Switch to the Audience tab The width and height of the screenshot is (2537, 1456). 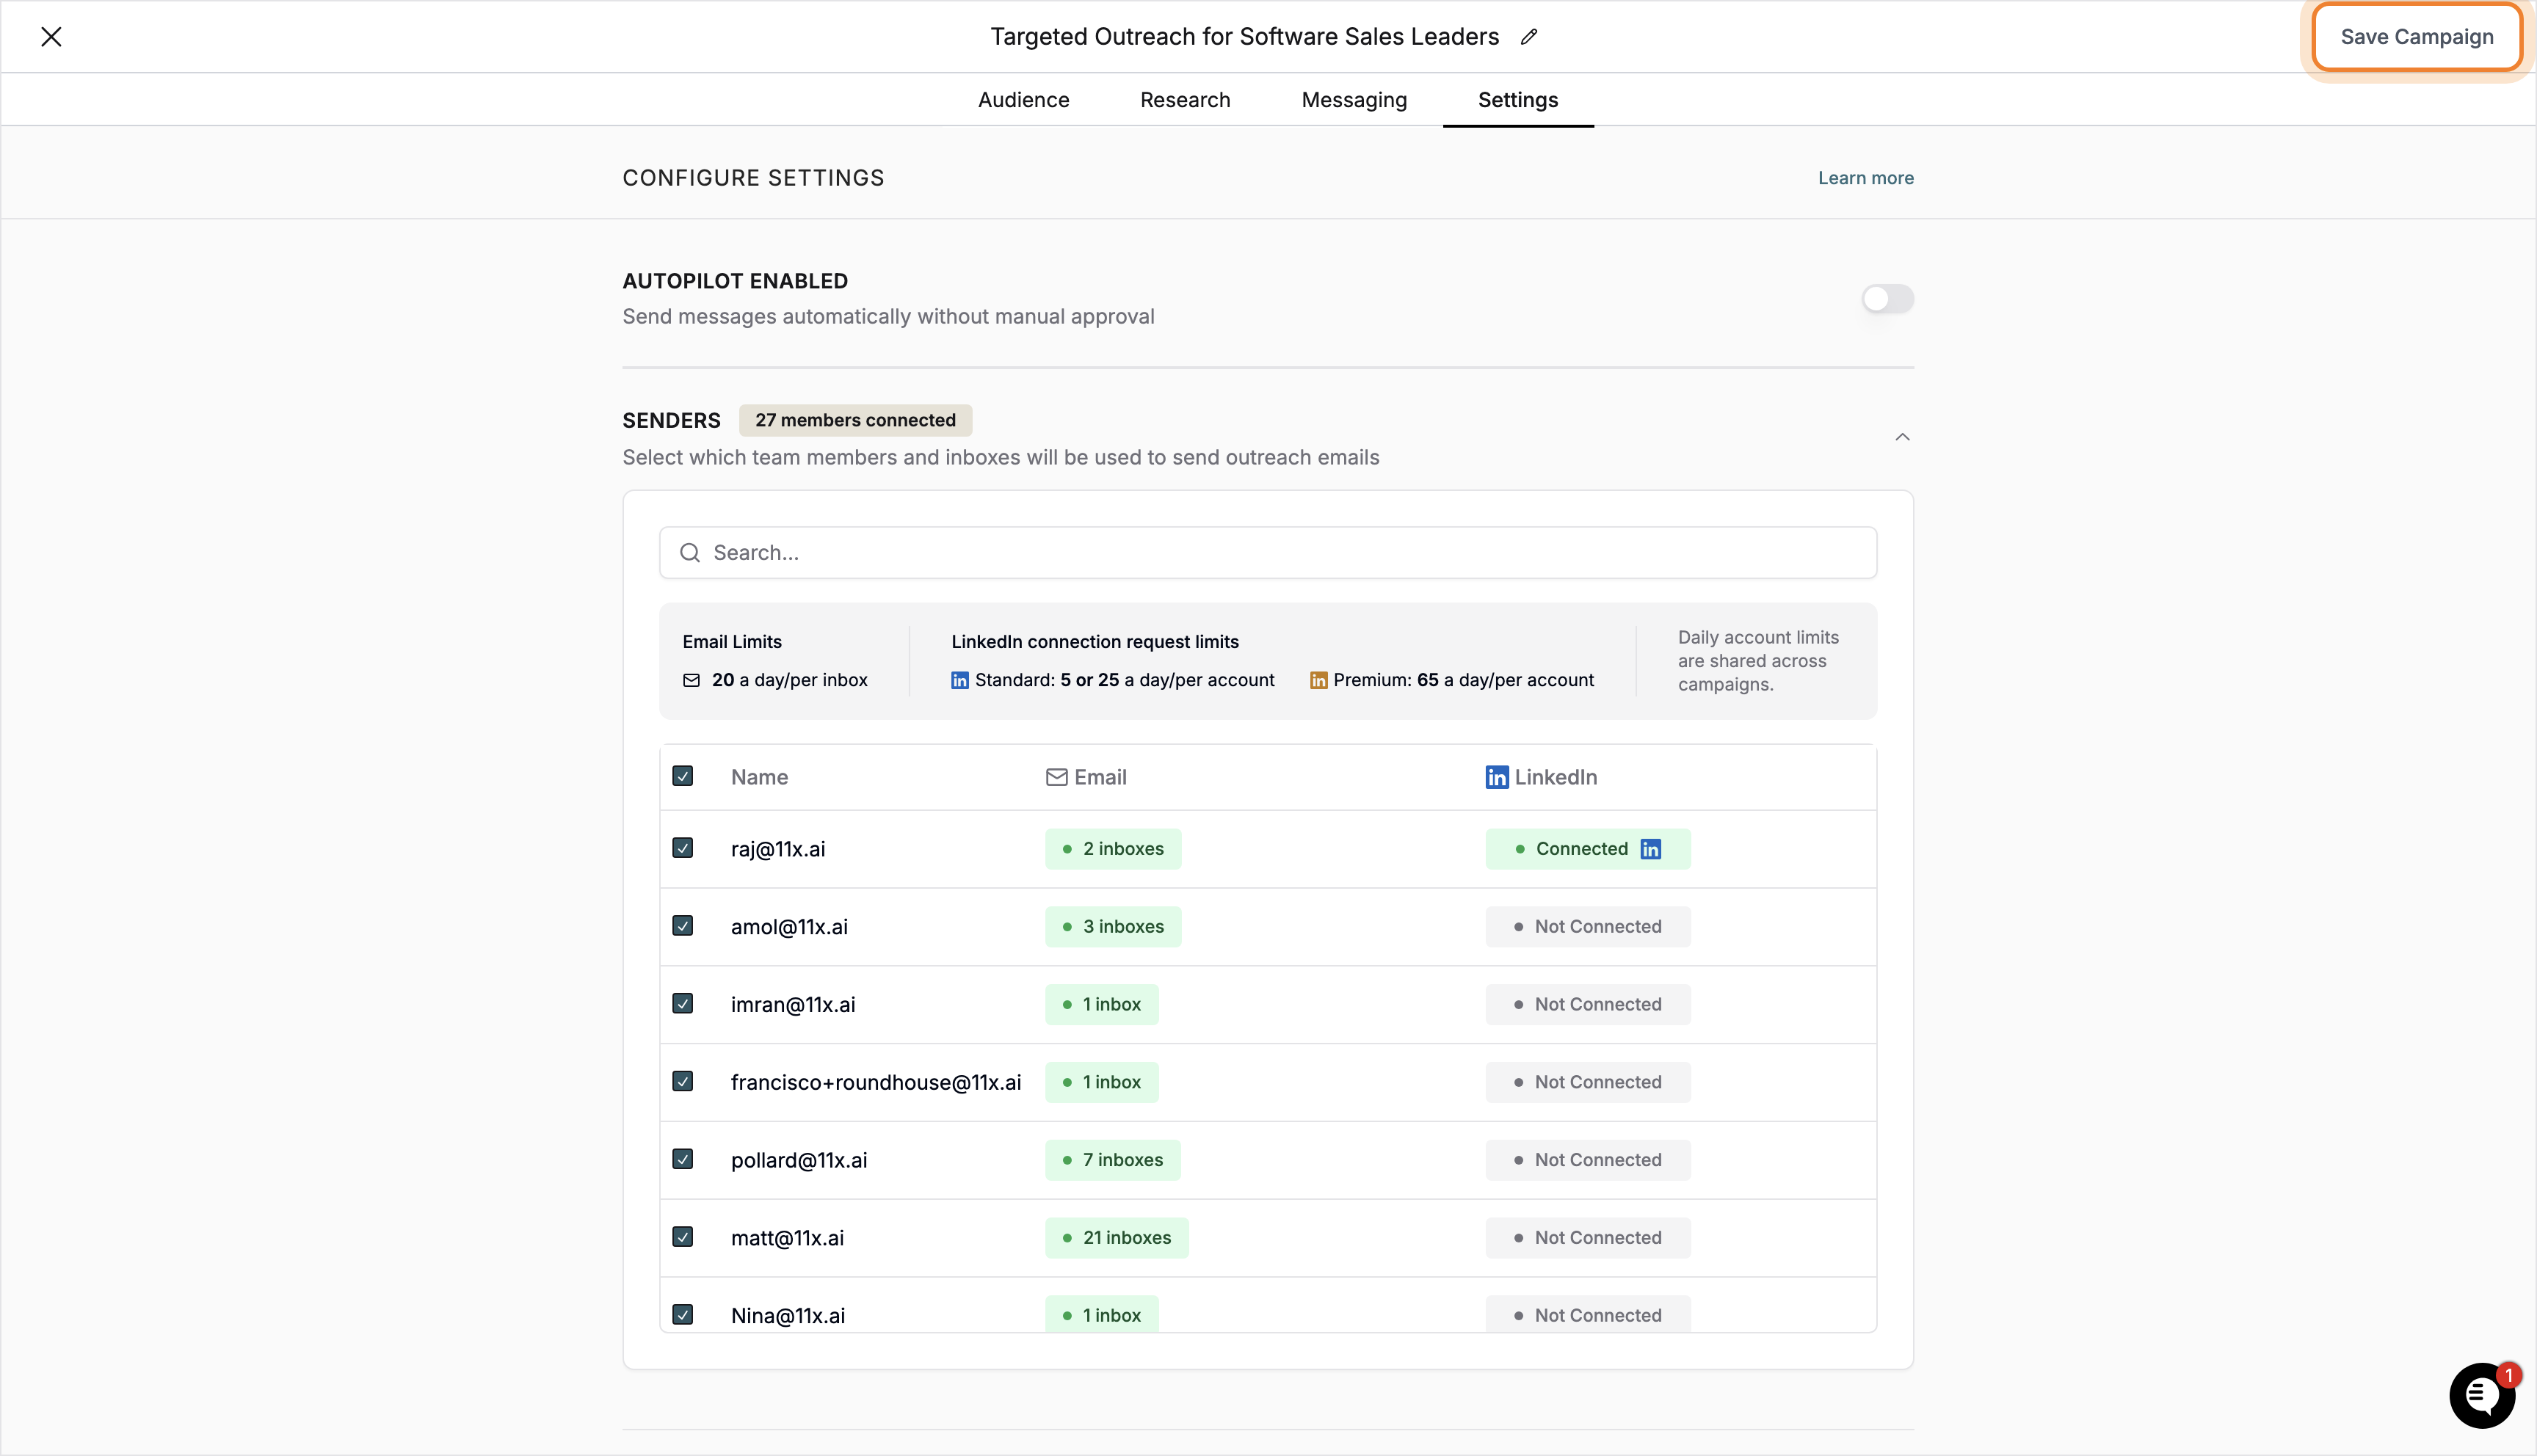1023,100
